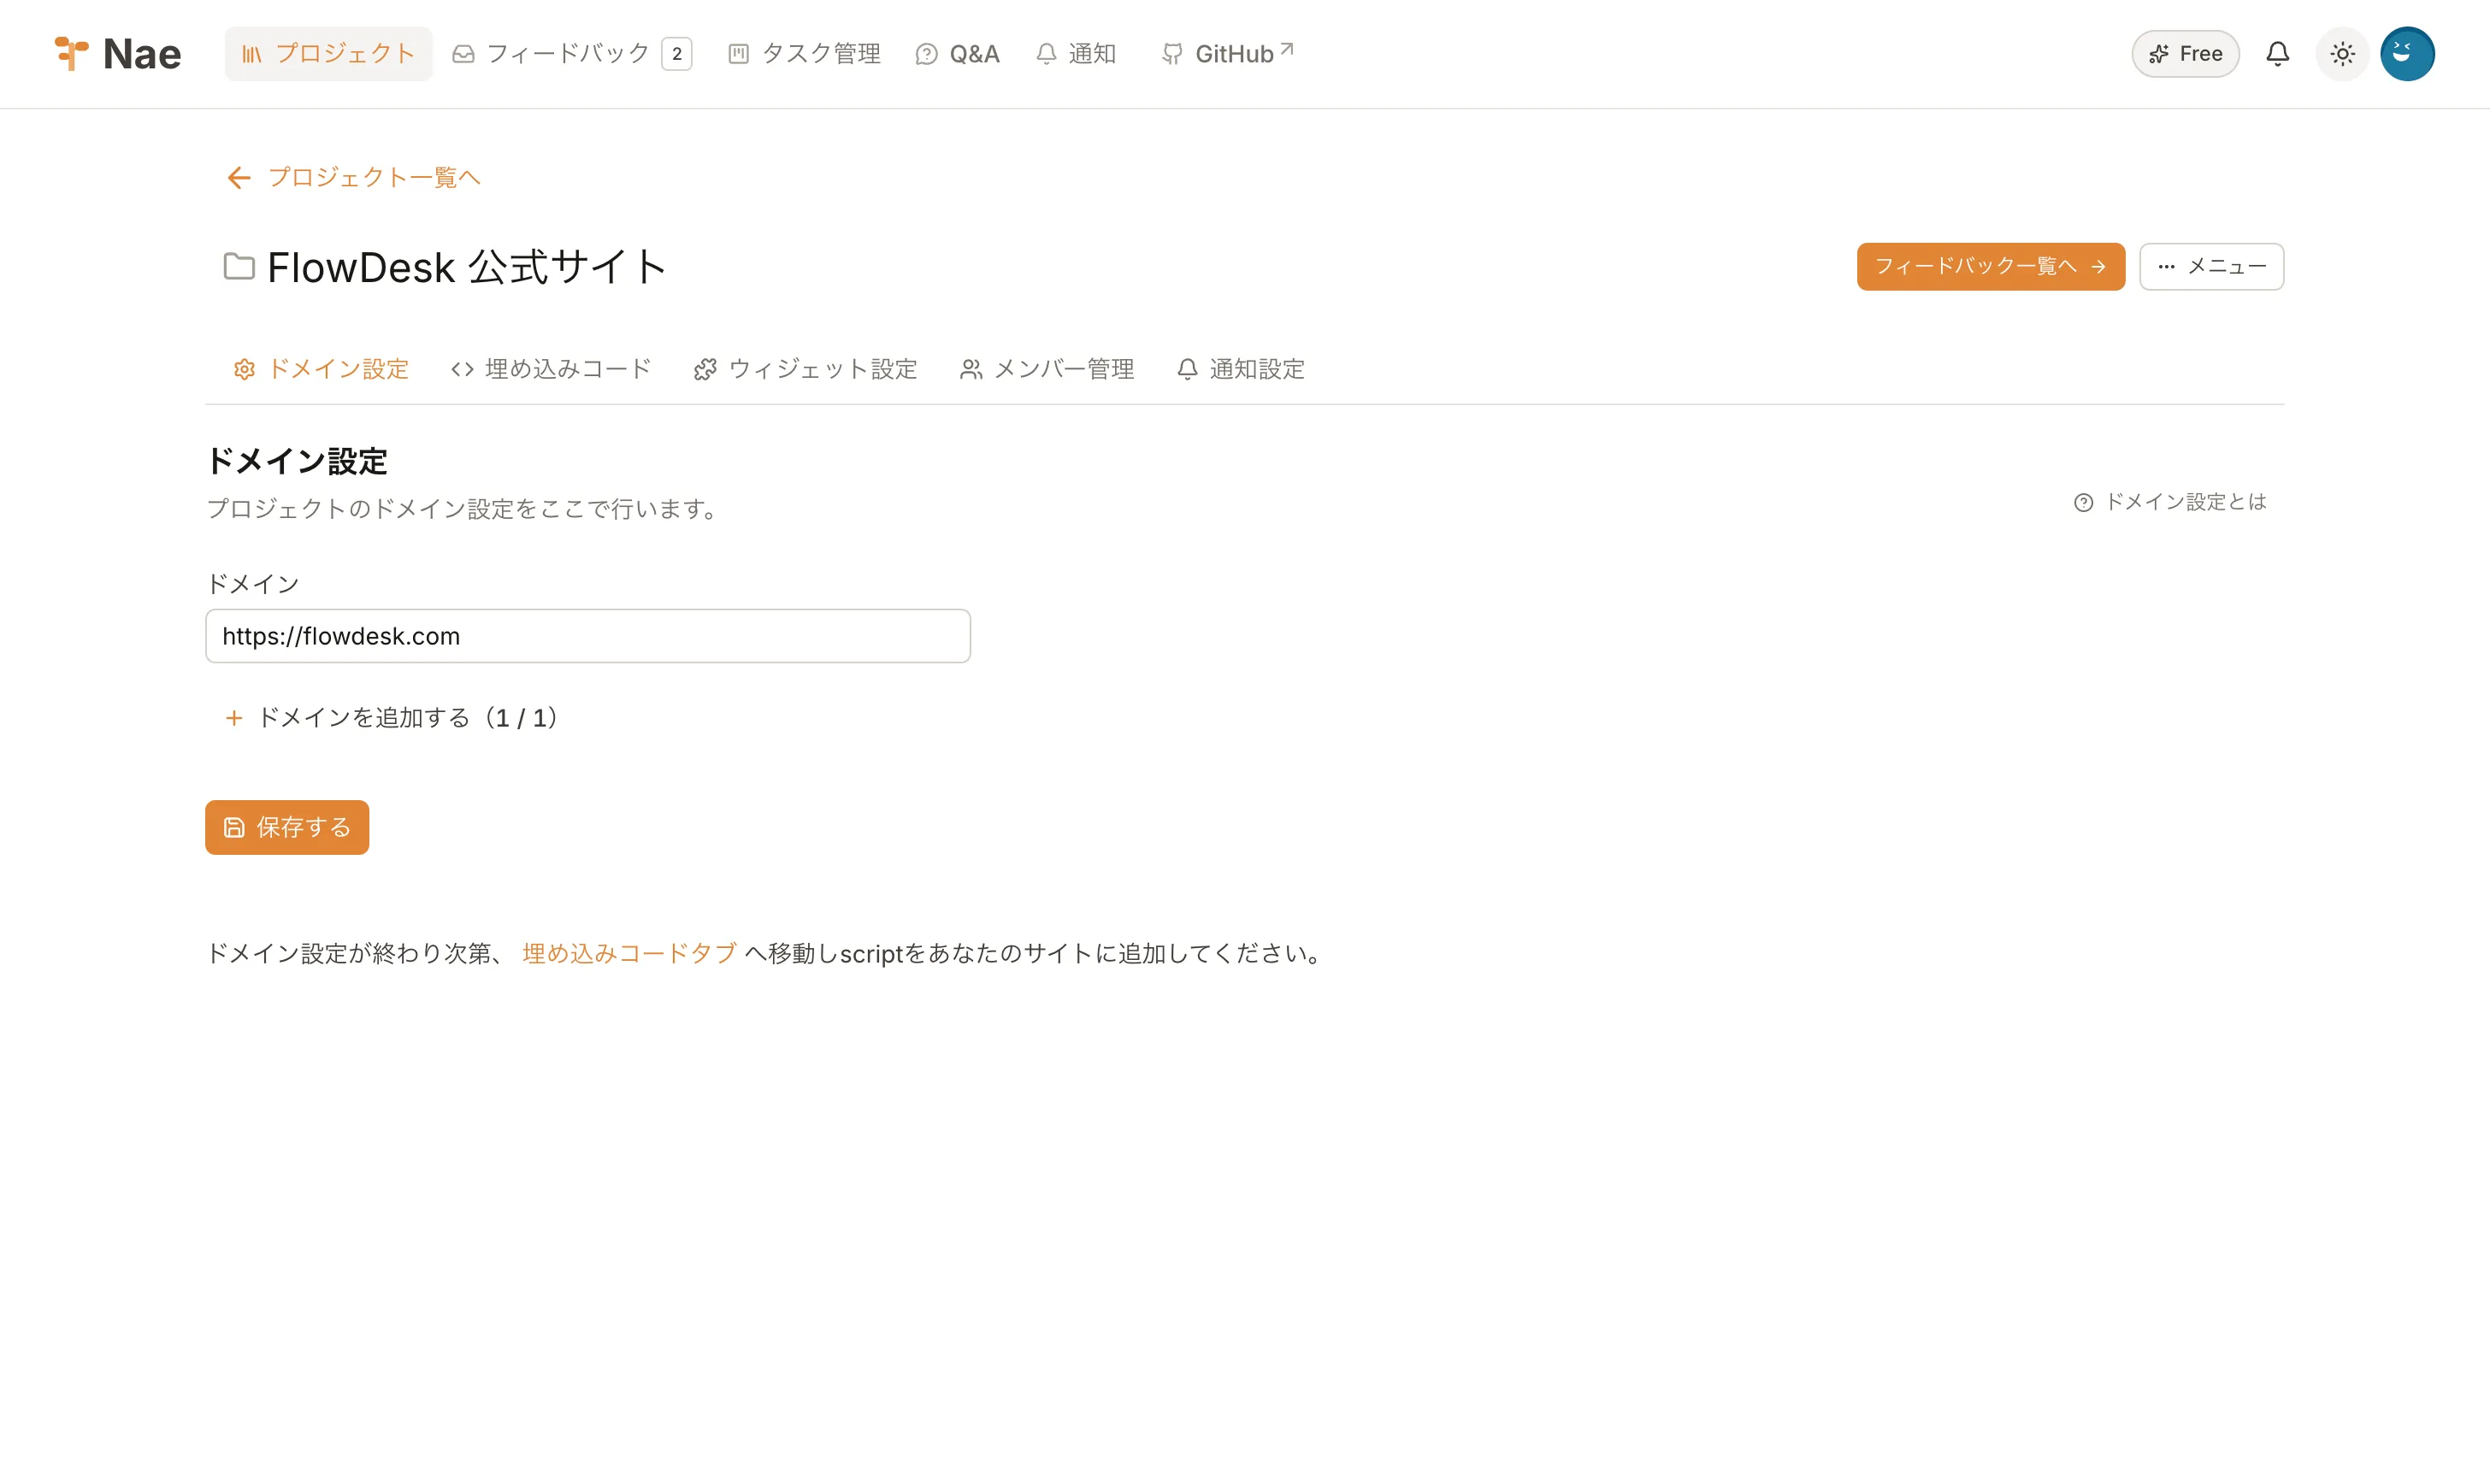
Task: Click the プロジェクトのドメイン設定 description text
Action: click(x=466, y=509)
